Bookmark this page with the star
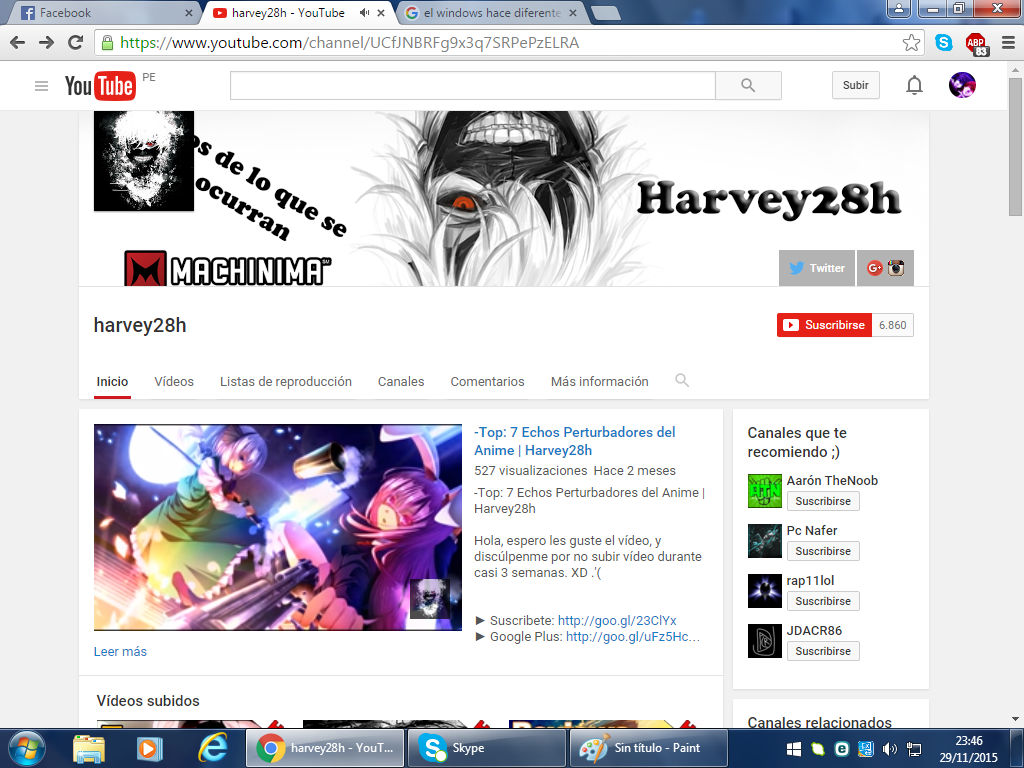This screenshot has width=1024, height=768. pyautogui.click(x=911, y=43)
